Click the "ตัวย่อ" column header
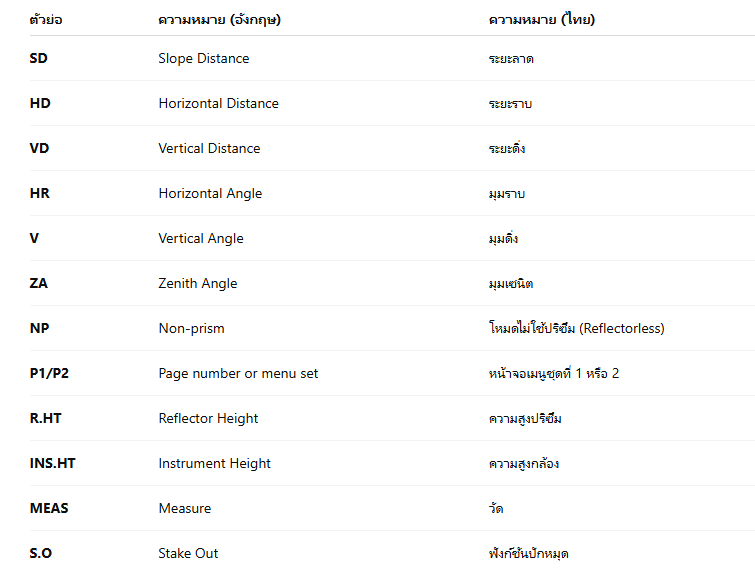755x574 pixels. tap(48, 19)
